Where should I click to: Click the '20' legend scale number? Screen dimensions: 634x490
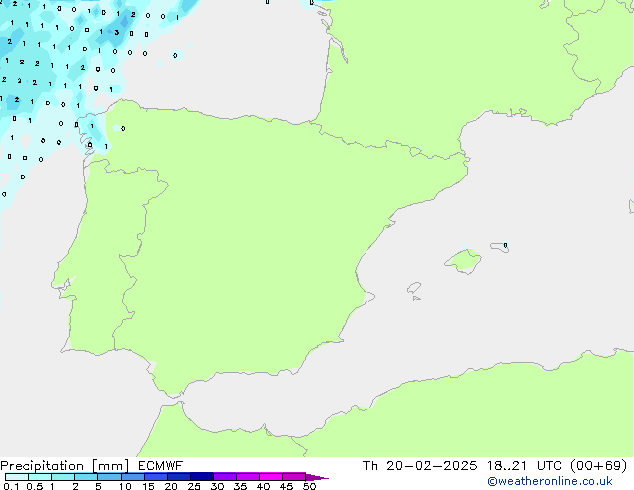[x=171, y=486]
